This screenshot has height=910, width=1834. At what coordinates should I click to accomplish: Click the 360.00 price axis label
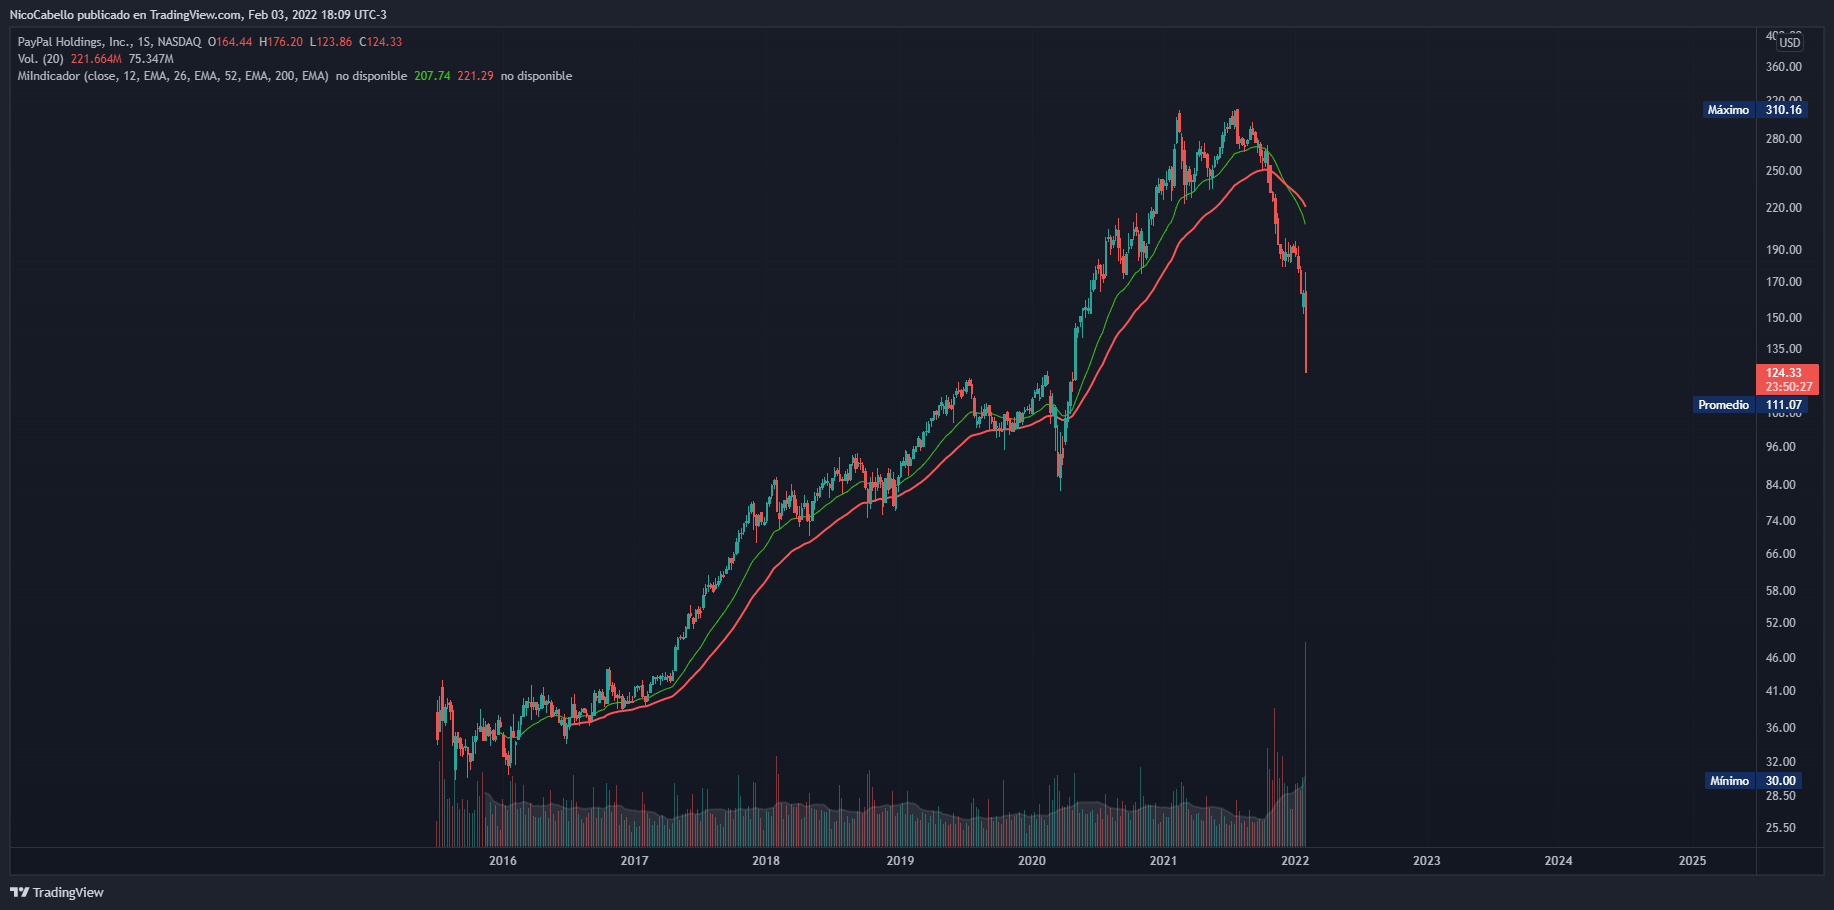coord(1784,67)
